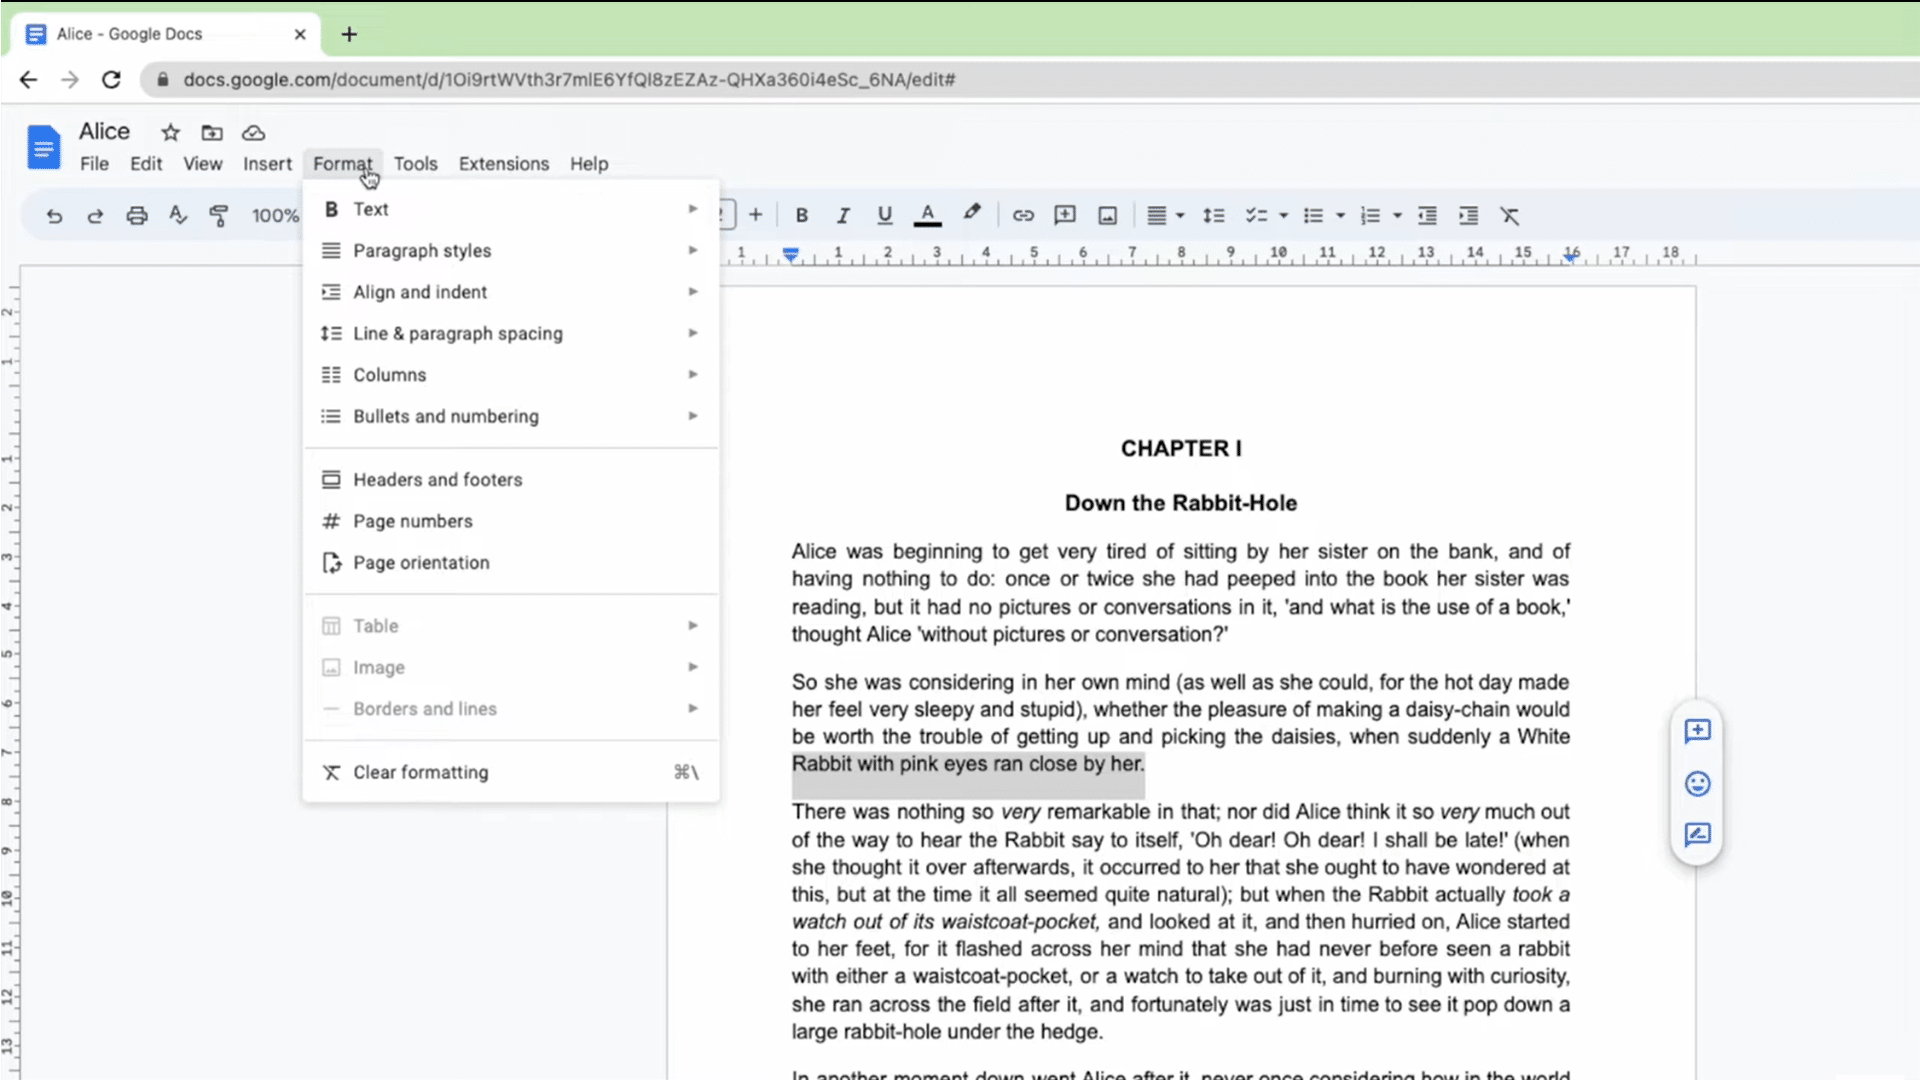Image resolution: width=1920 pixels, height=1080 pixels.
Task: Toggle Bold formatting in toolbar
Action: click(801, 215)
